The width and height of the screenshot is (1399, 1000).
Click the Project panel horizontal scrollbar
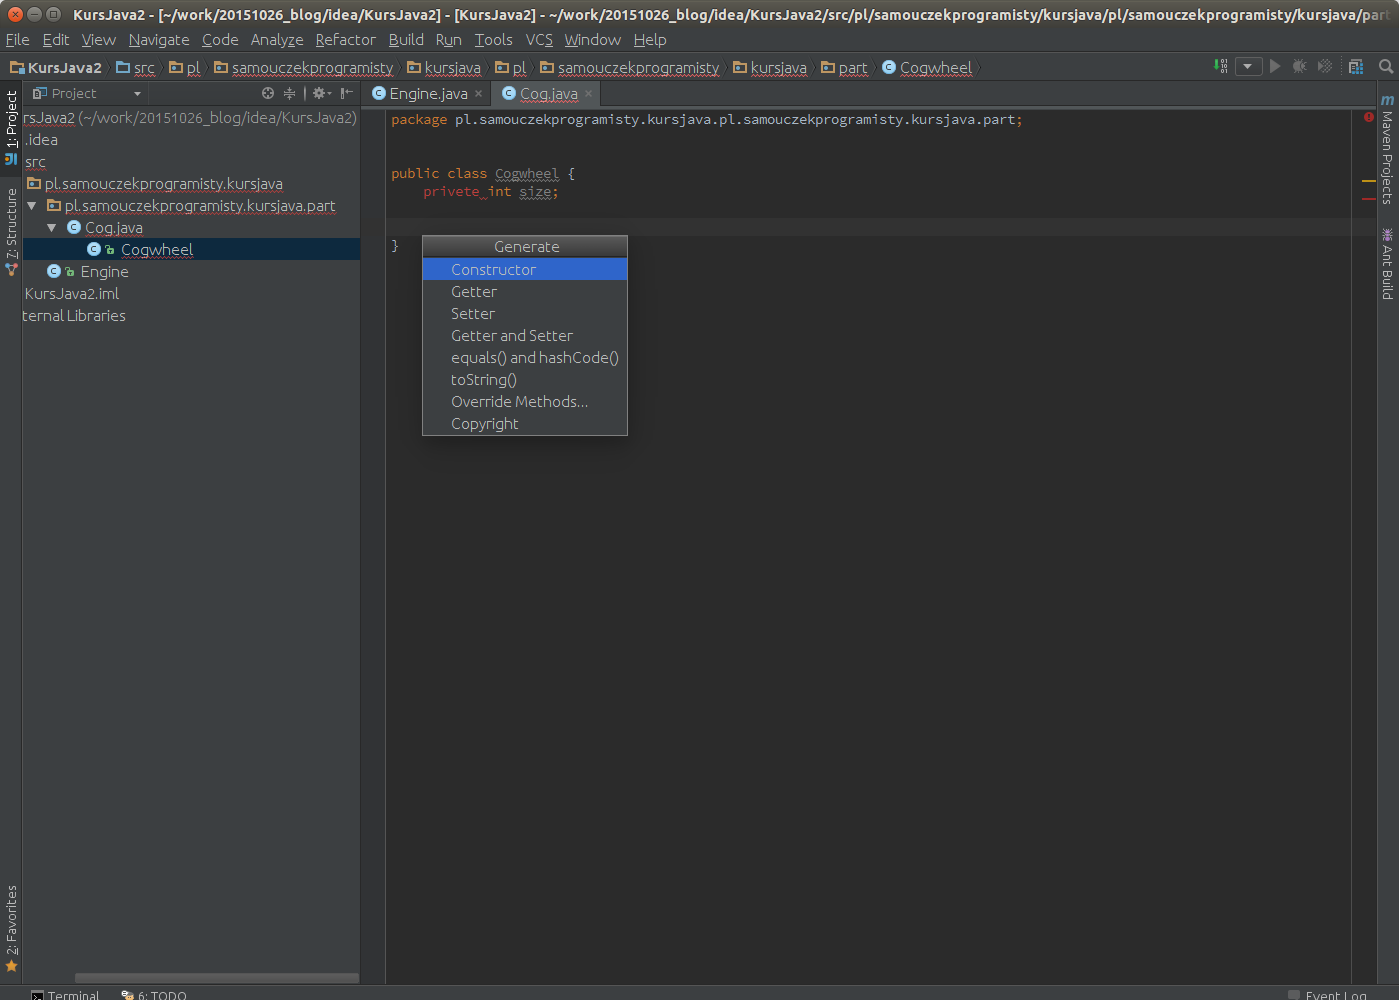[216, 978]
